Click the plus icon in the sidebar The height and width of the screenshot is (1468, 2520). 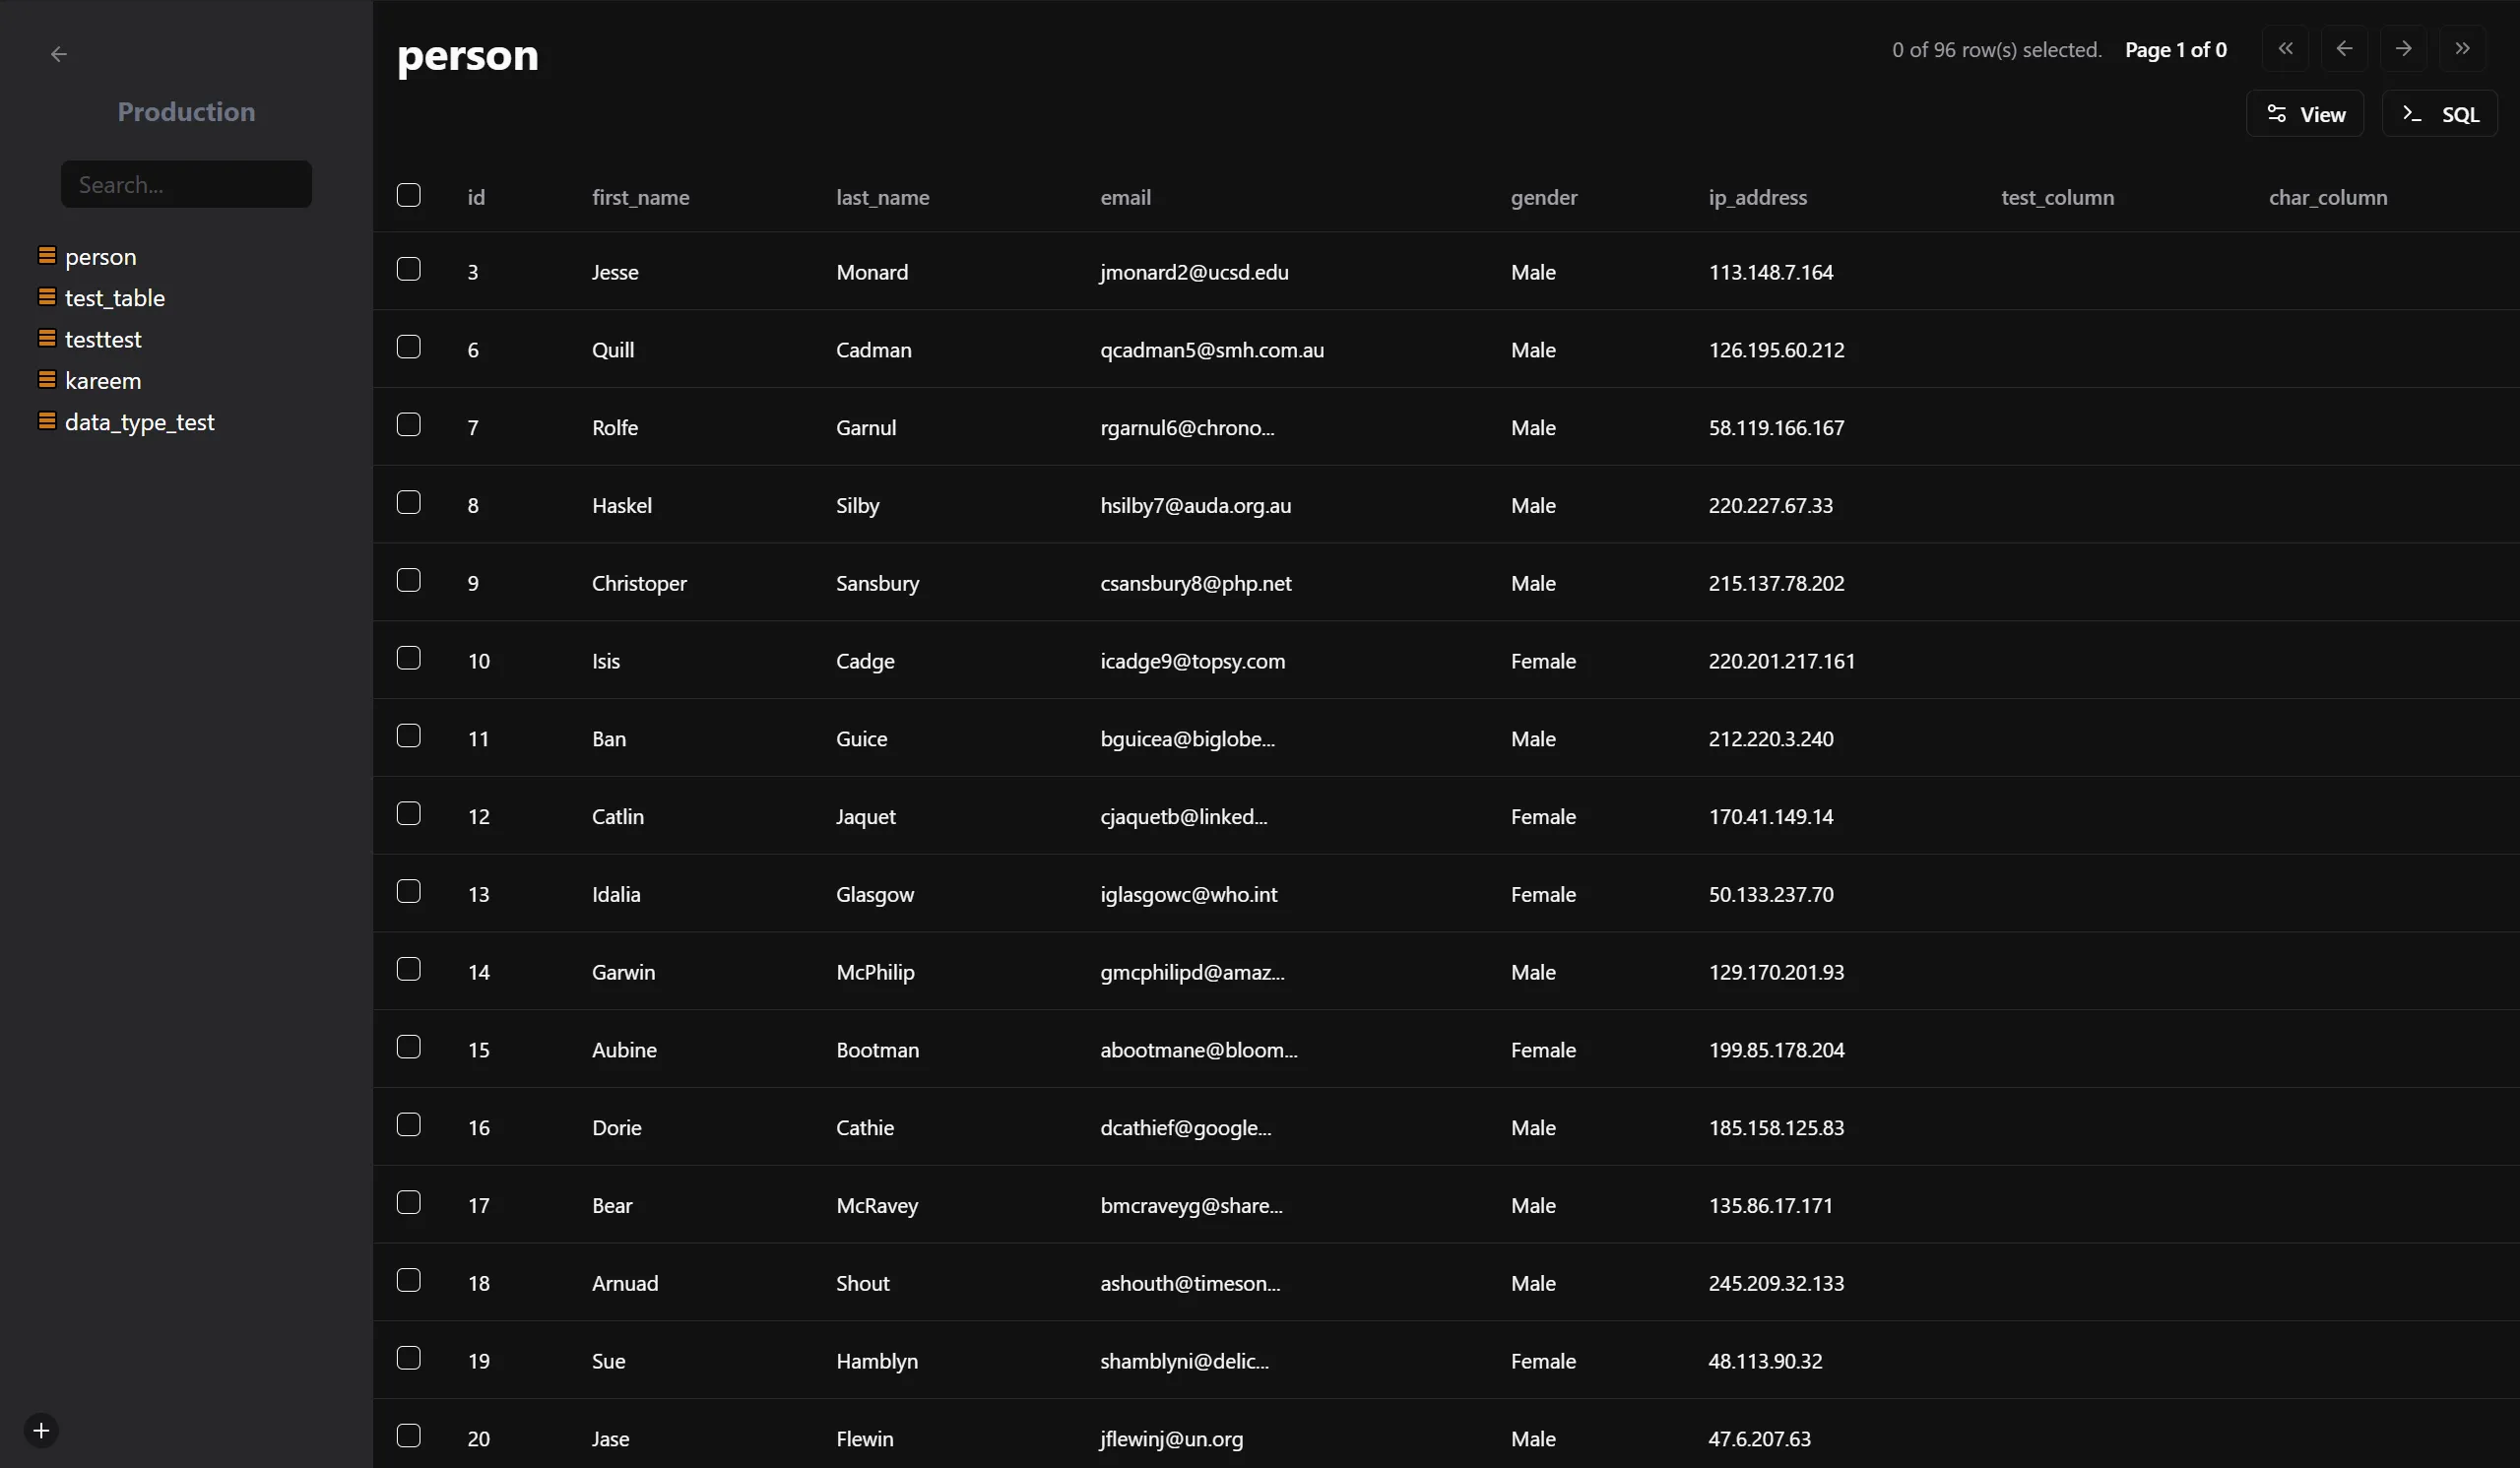point(41,1430)
